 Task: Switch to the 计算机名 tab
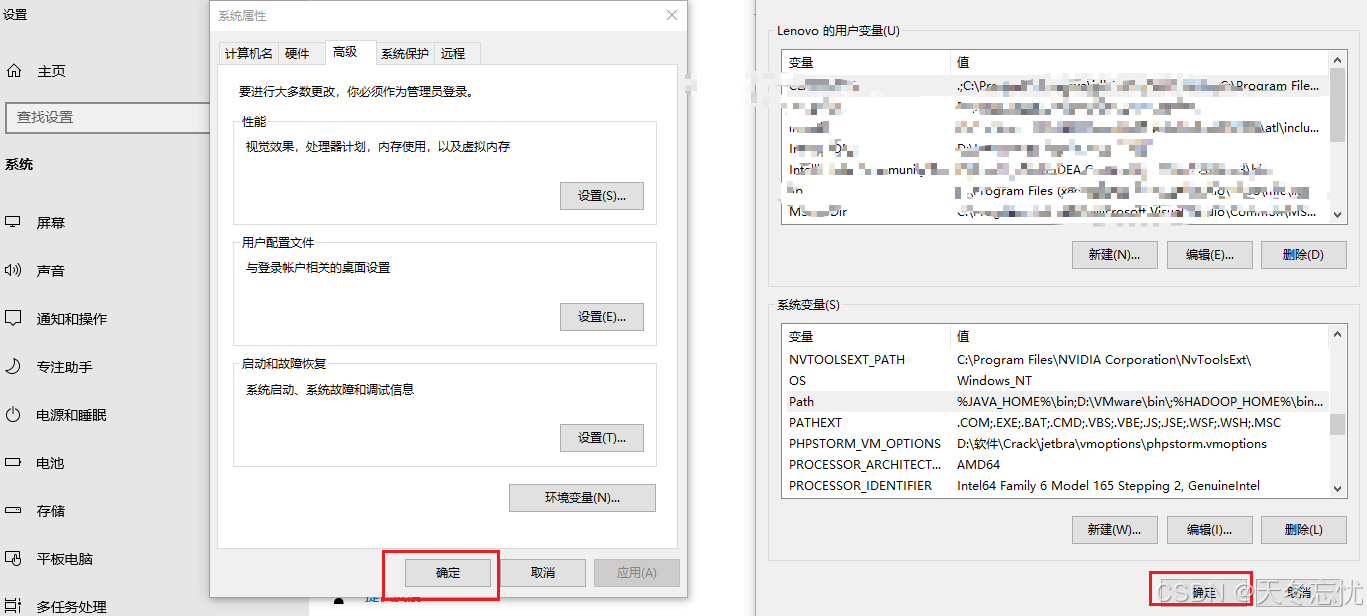coord(247,53)
